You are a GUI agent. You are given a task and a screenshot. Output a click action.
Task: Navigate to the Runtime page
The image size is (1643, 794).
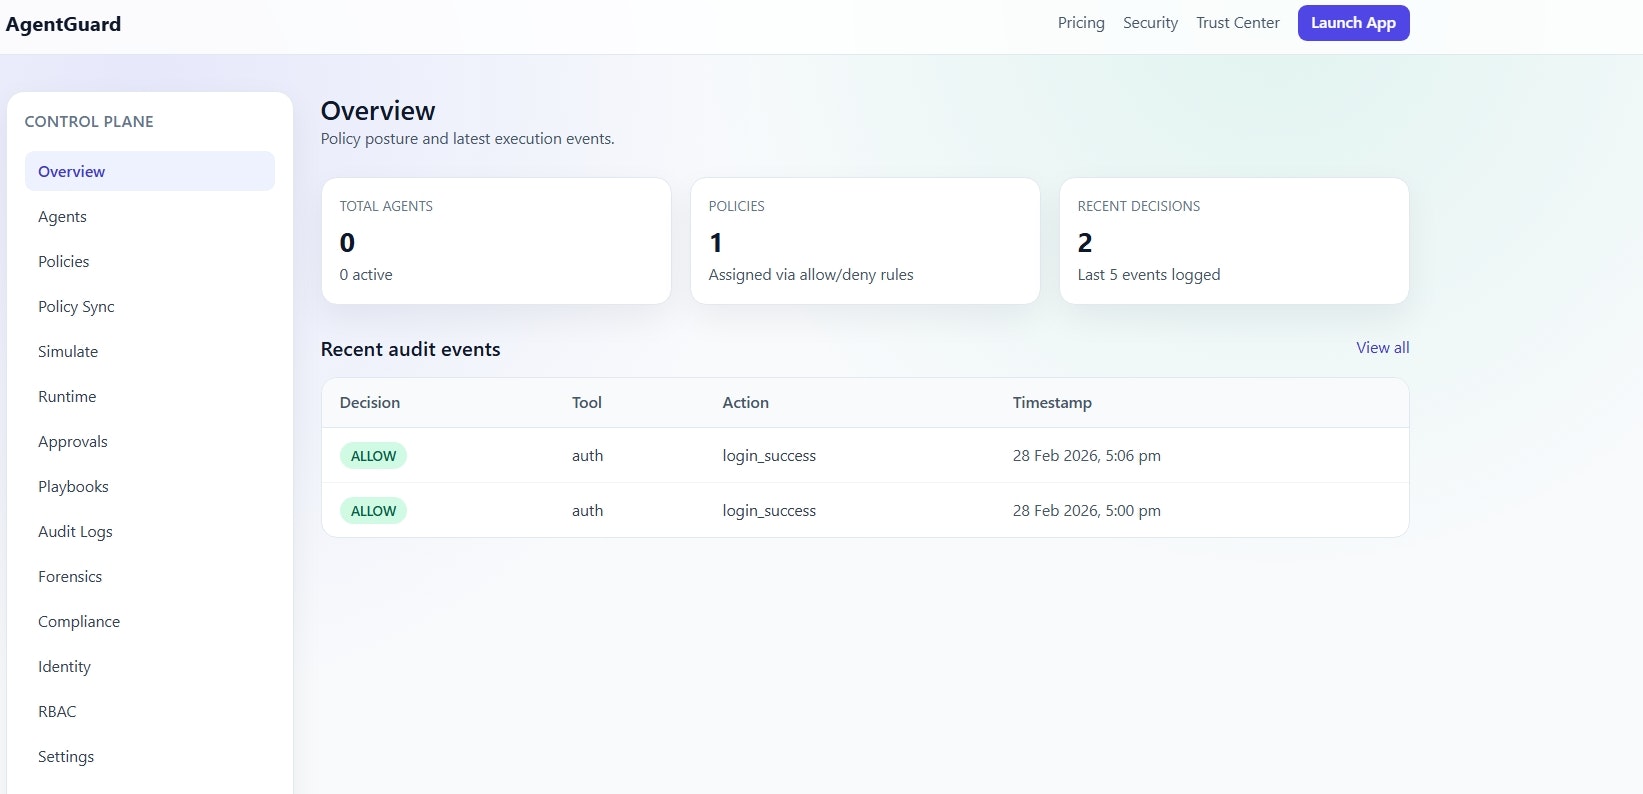pyautogui.click(x=67, y=396)
